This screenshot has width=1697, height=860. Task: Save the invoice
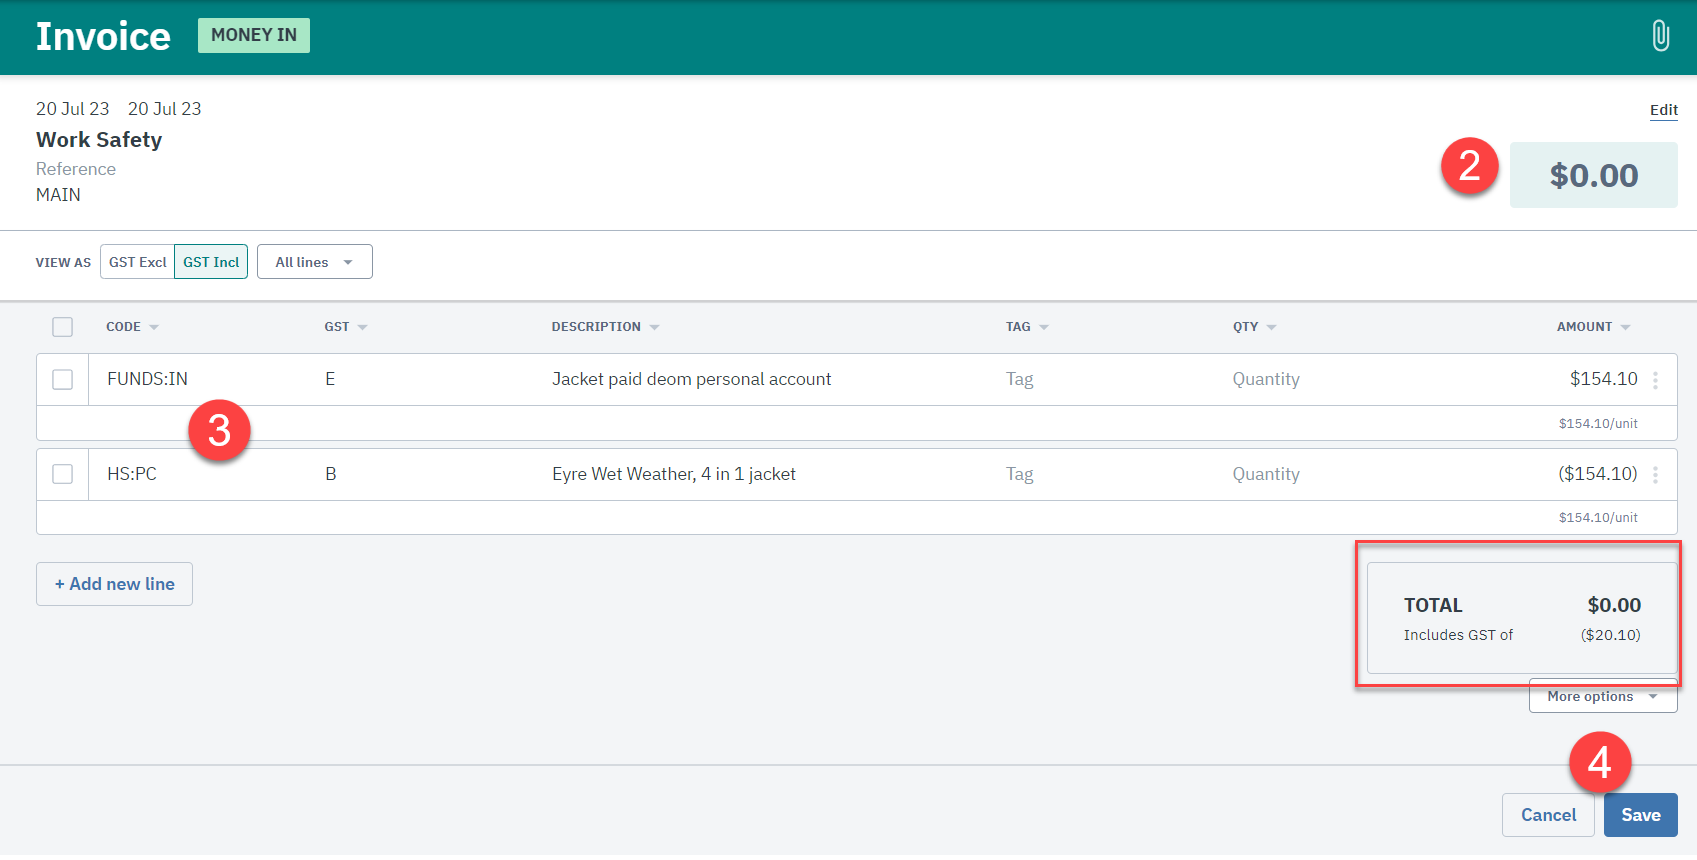(x=1640, y=815)
